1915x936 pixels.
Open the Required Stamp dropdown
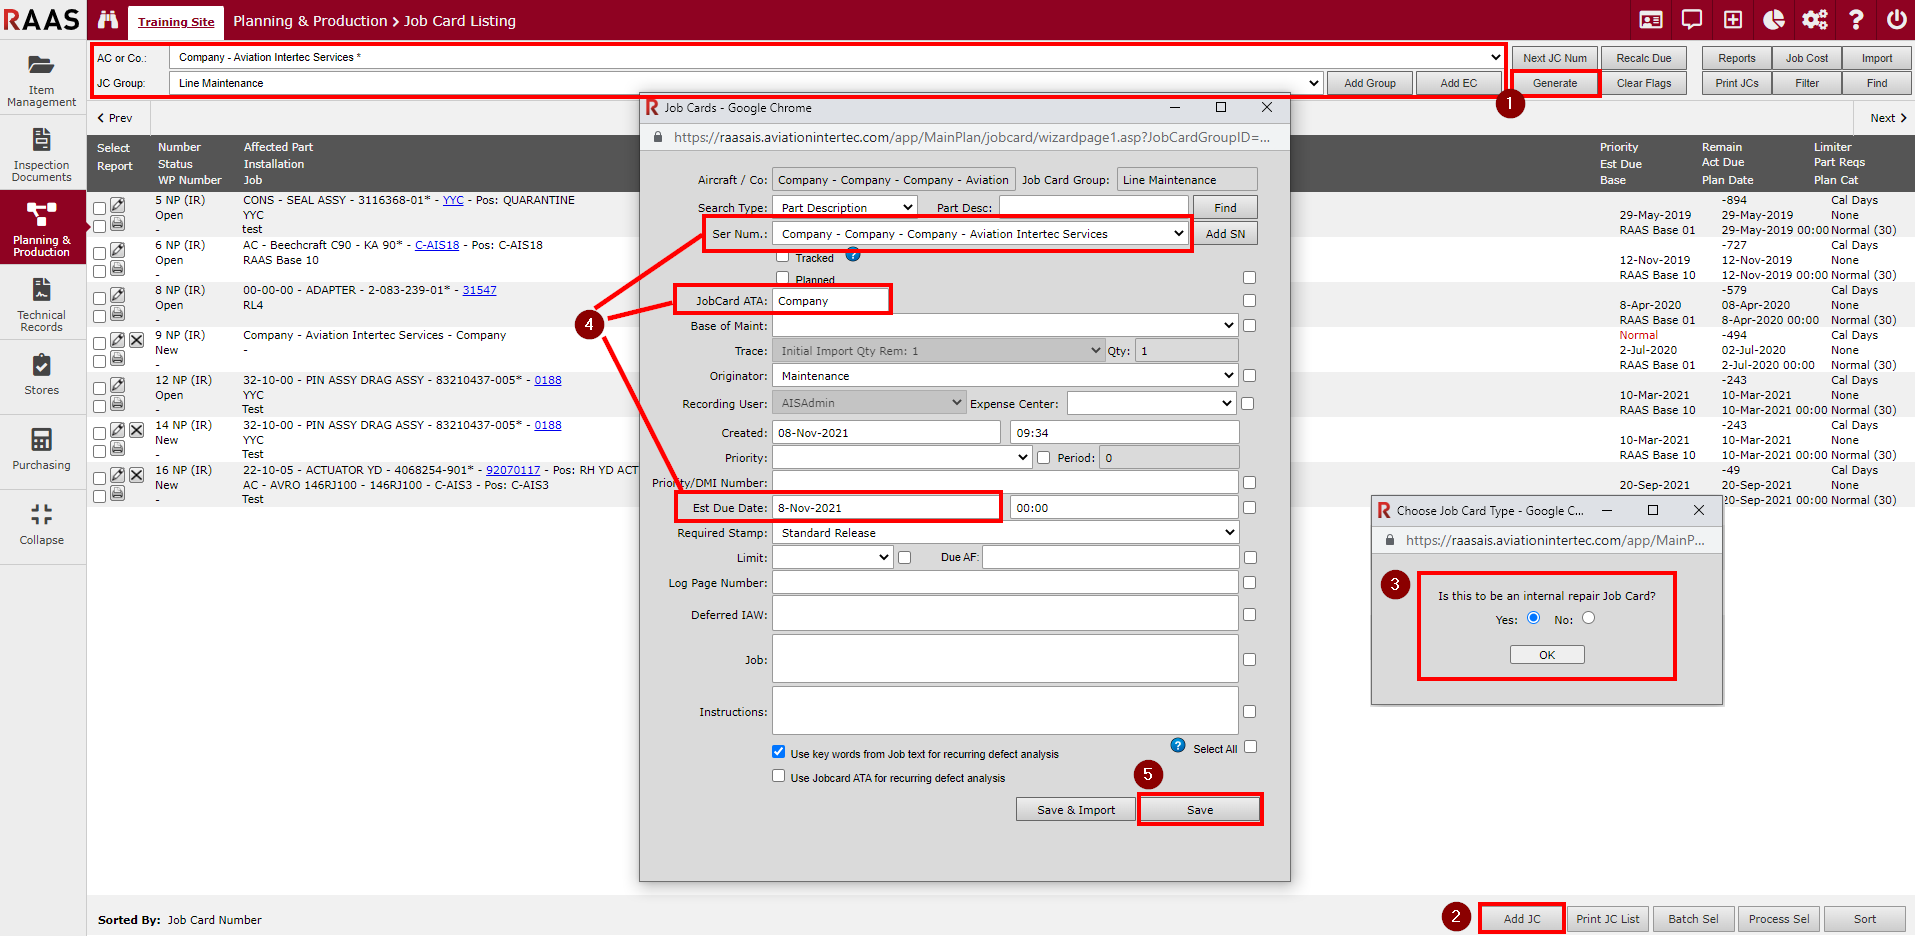(x=1006, y=533)
